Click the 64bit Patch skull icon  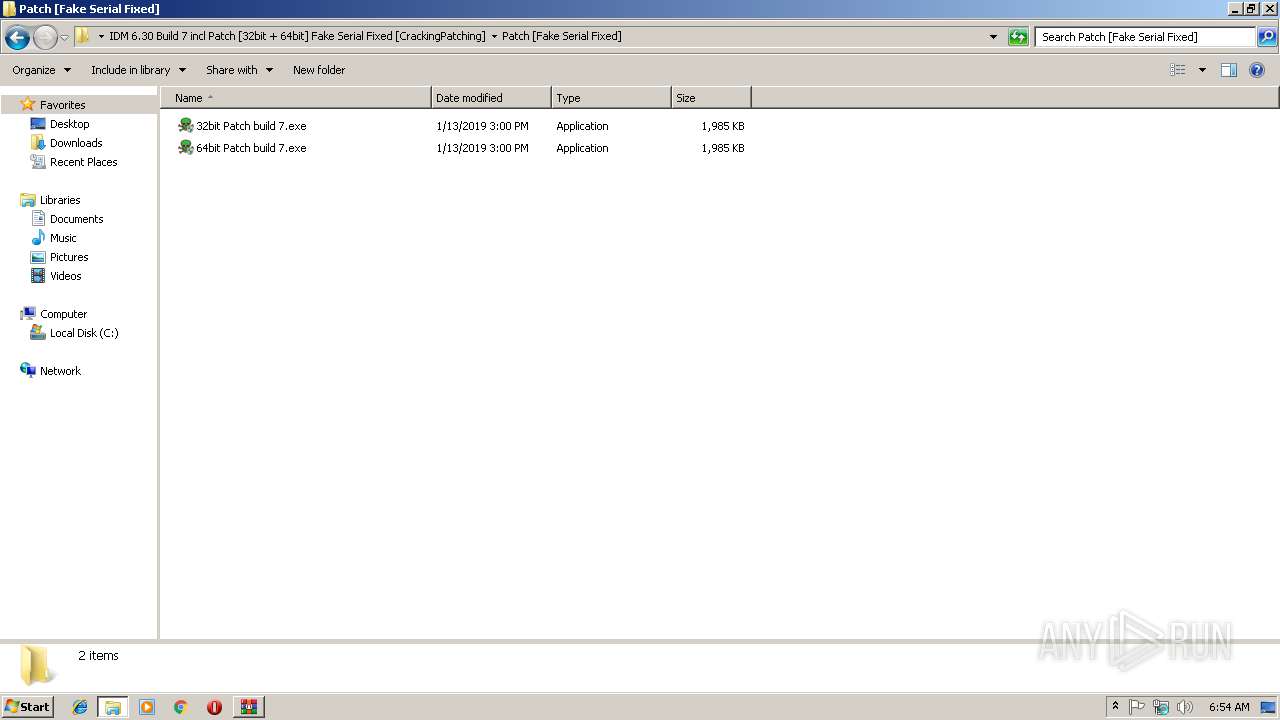pyautogui.click(x=185, y=148)
